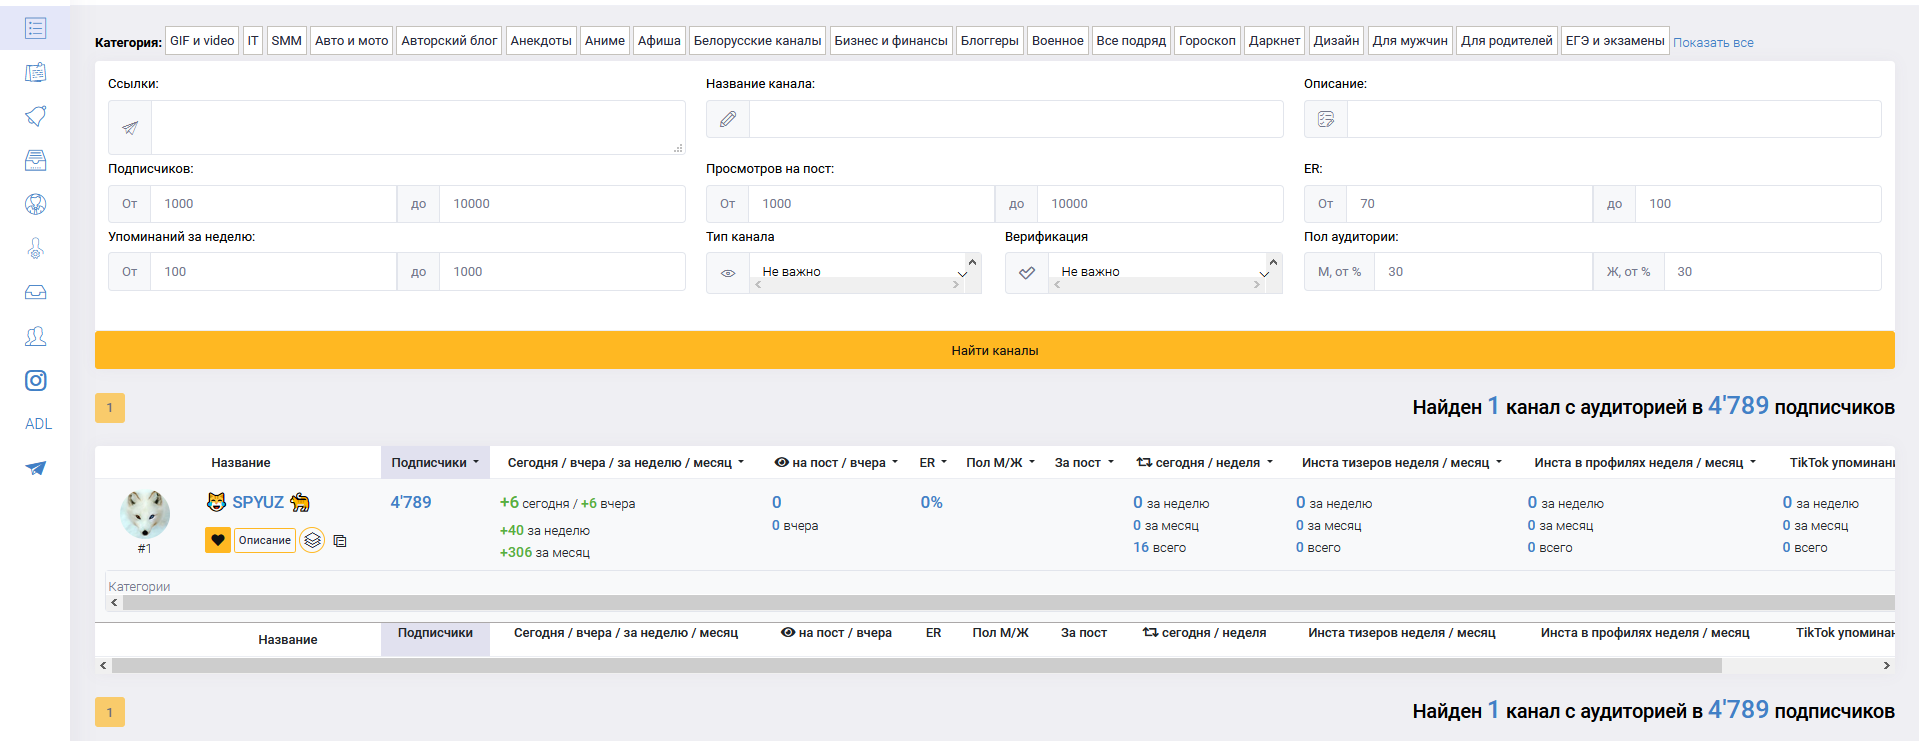The width and height of the screenshot is (1919, 741).
Task: Click the layers icon next to SPYUZ's Описание
Action: click(312, 540)
